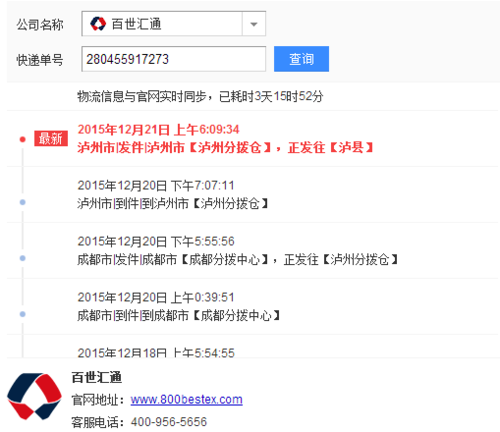The image size is (500, 432).
Task: Click the 官网地址 label
Action: tap(98, 400)
